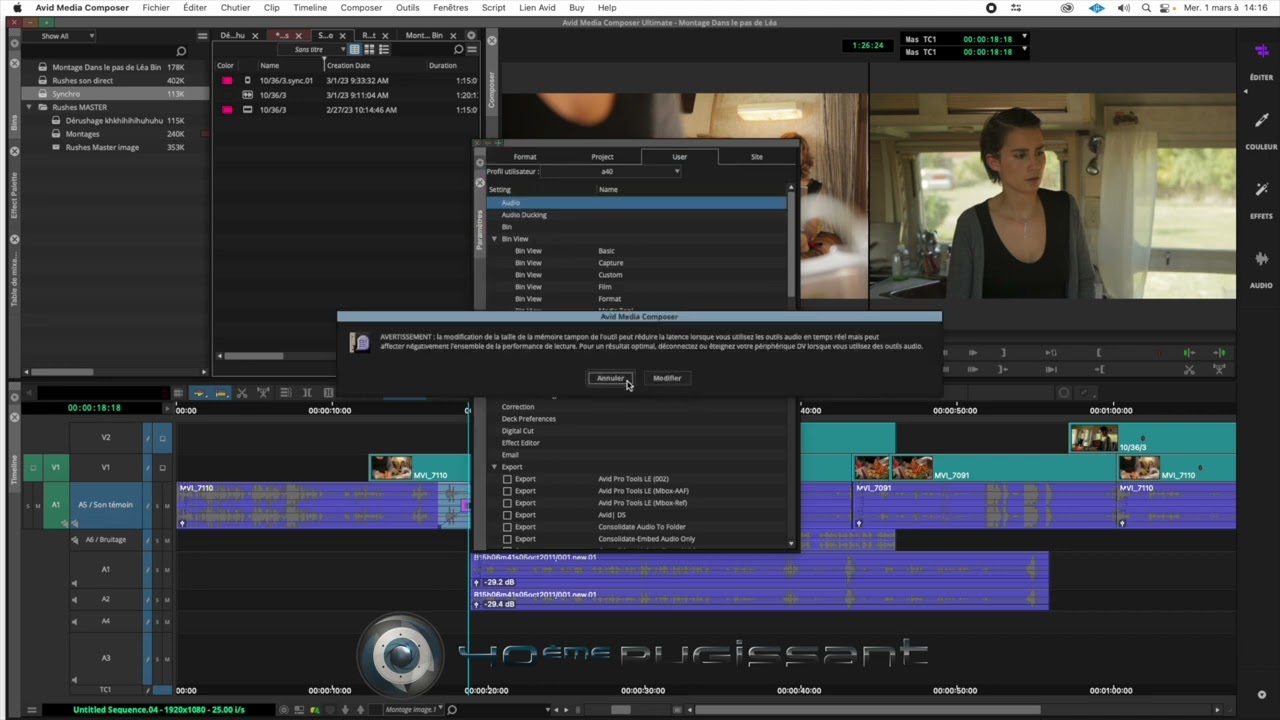
Task: Switch bin to frame view
Action: 369,49
